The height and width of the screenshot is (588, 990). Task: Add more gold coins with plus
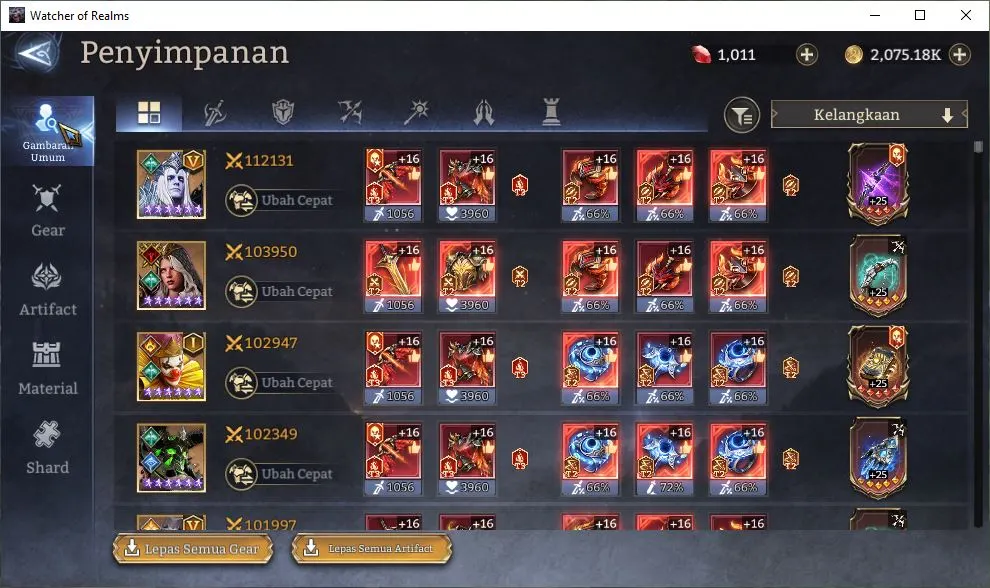(x=959, y=54)
